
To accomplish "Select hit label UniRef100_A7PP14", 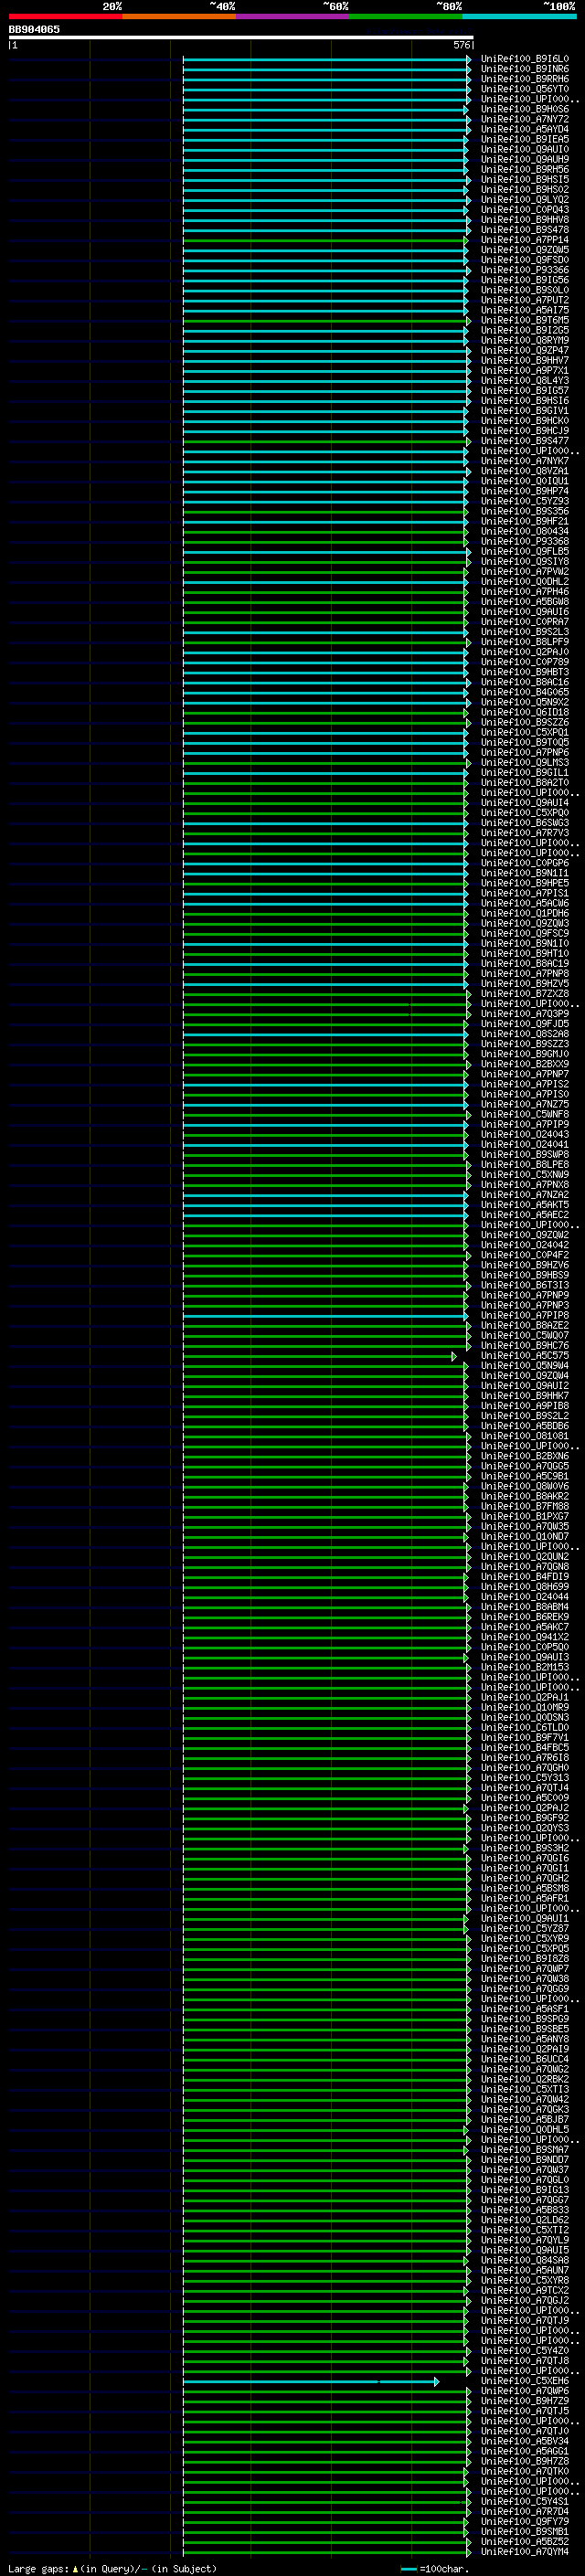I will coord(524,240).
